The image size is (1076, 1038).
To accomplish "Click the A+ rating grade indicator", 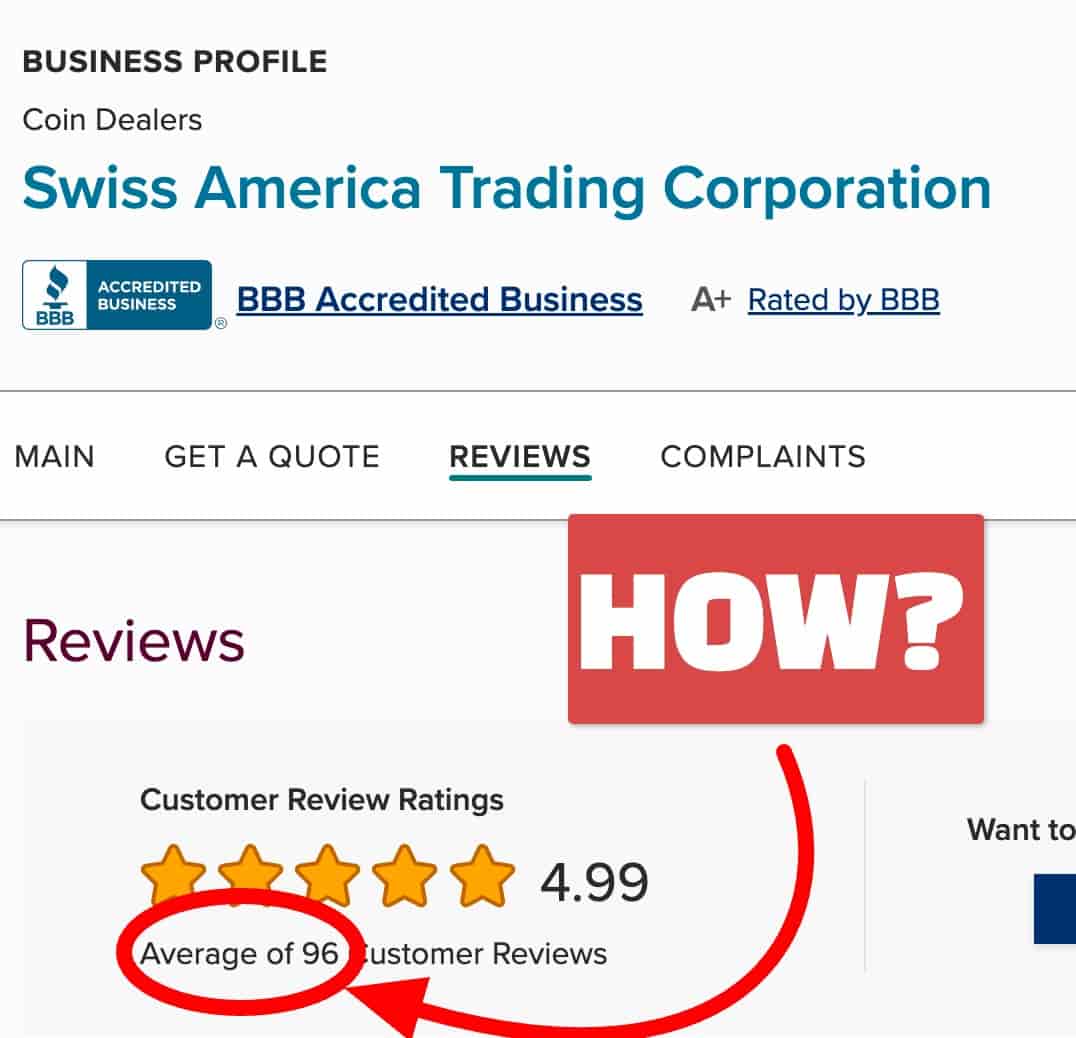I will click(712, 299).
